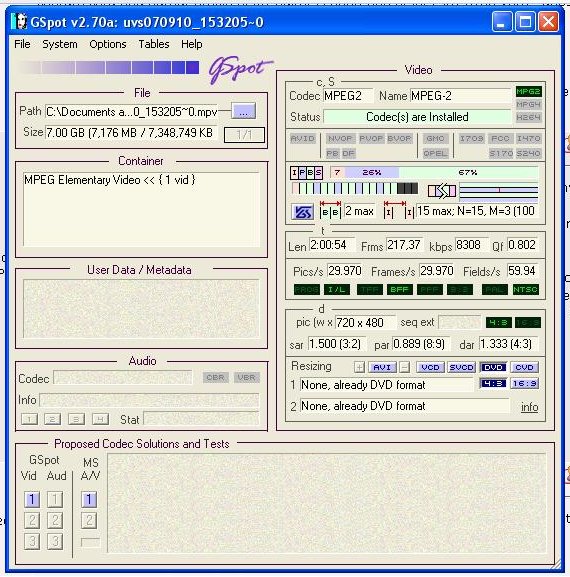The width and height of the screenshot is (570, 577).
Task: Click the browse '...' button next to Path
Action: pos(243,111)
